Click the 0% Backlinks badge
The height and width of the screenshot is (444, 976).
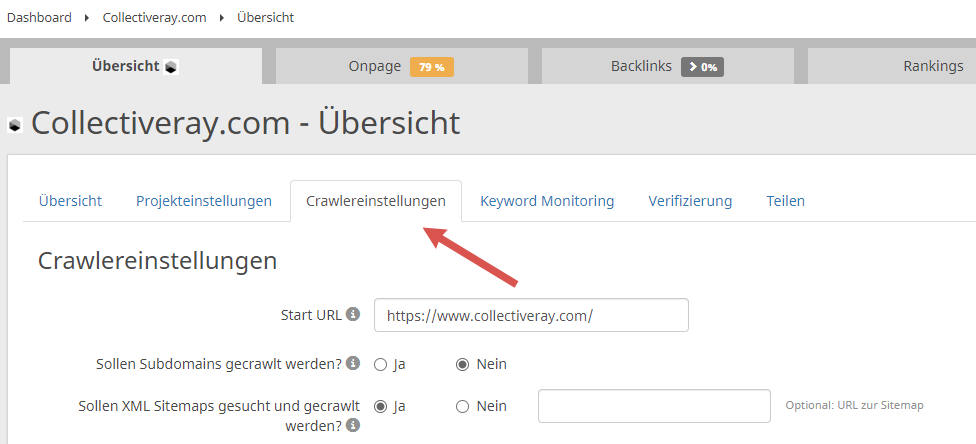point(702,67)
